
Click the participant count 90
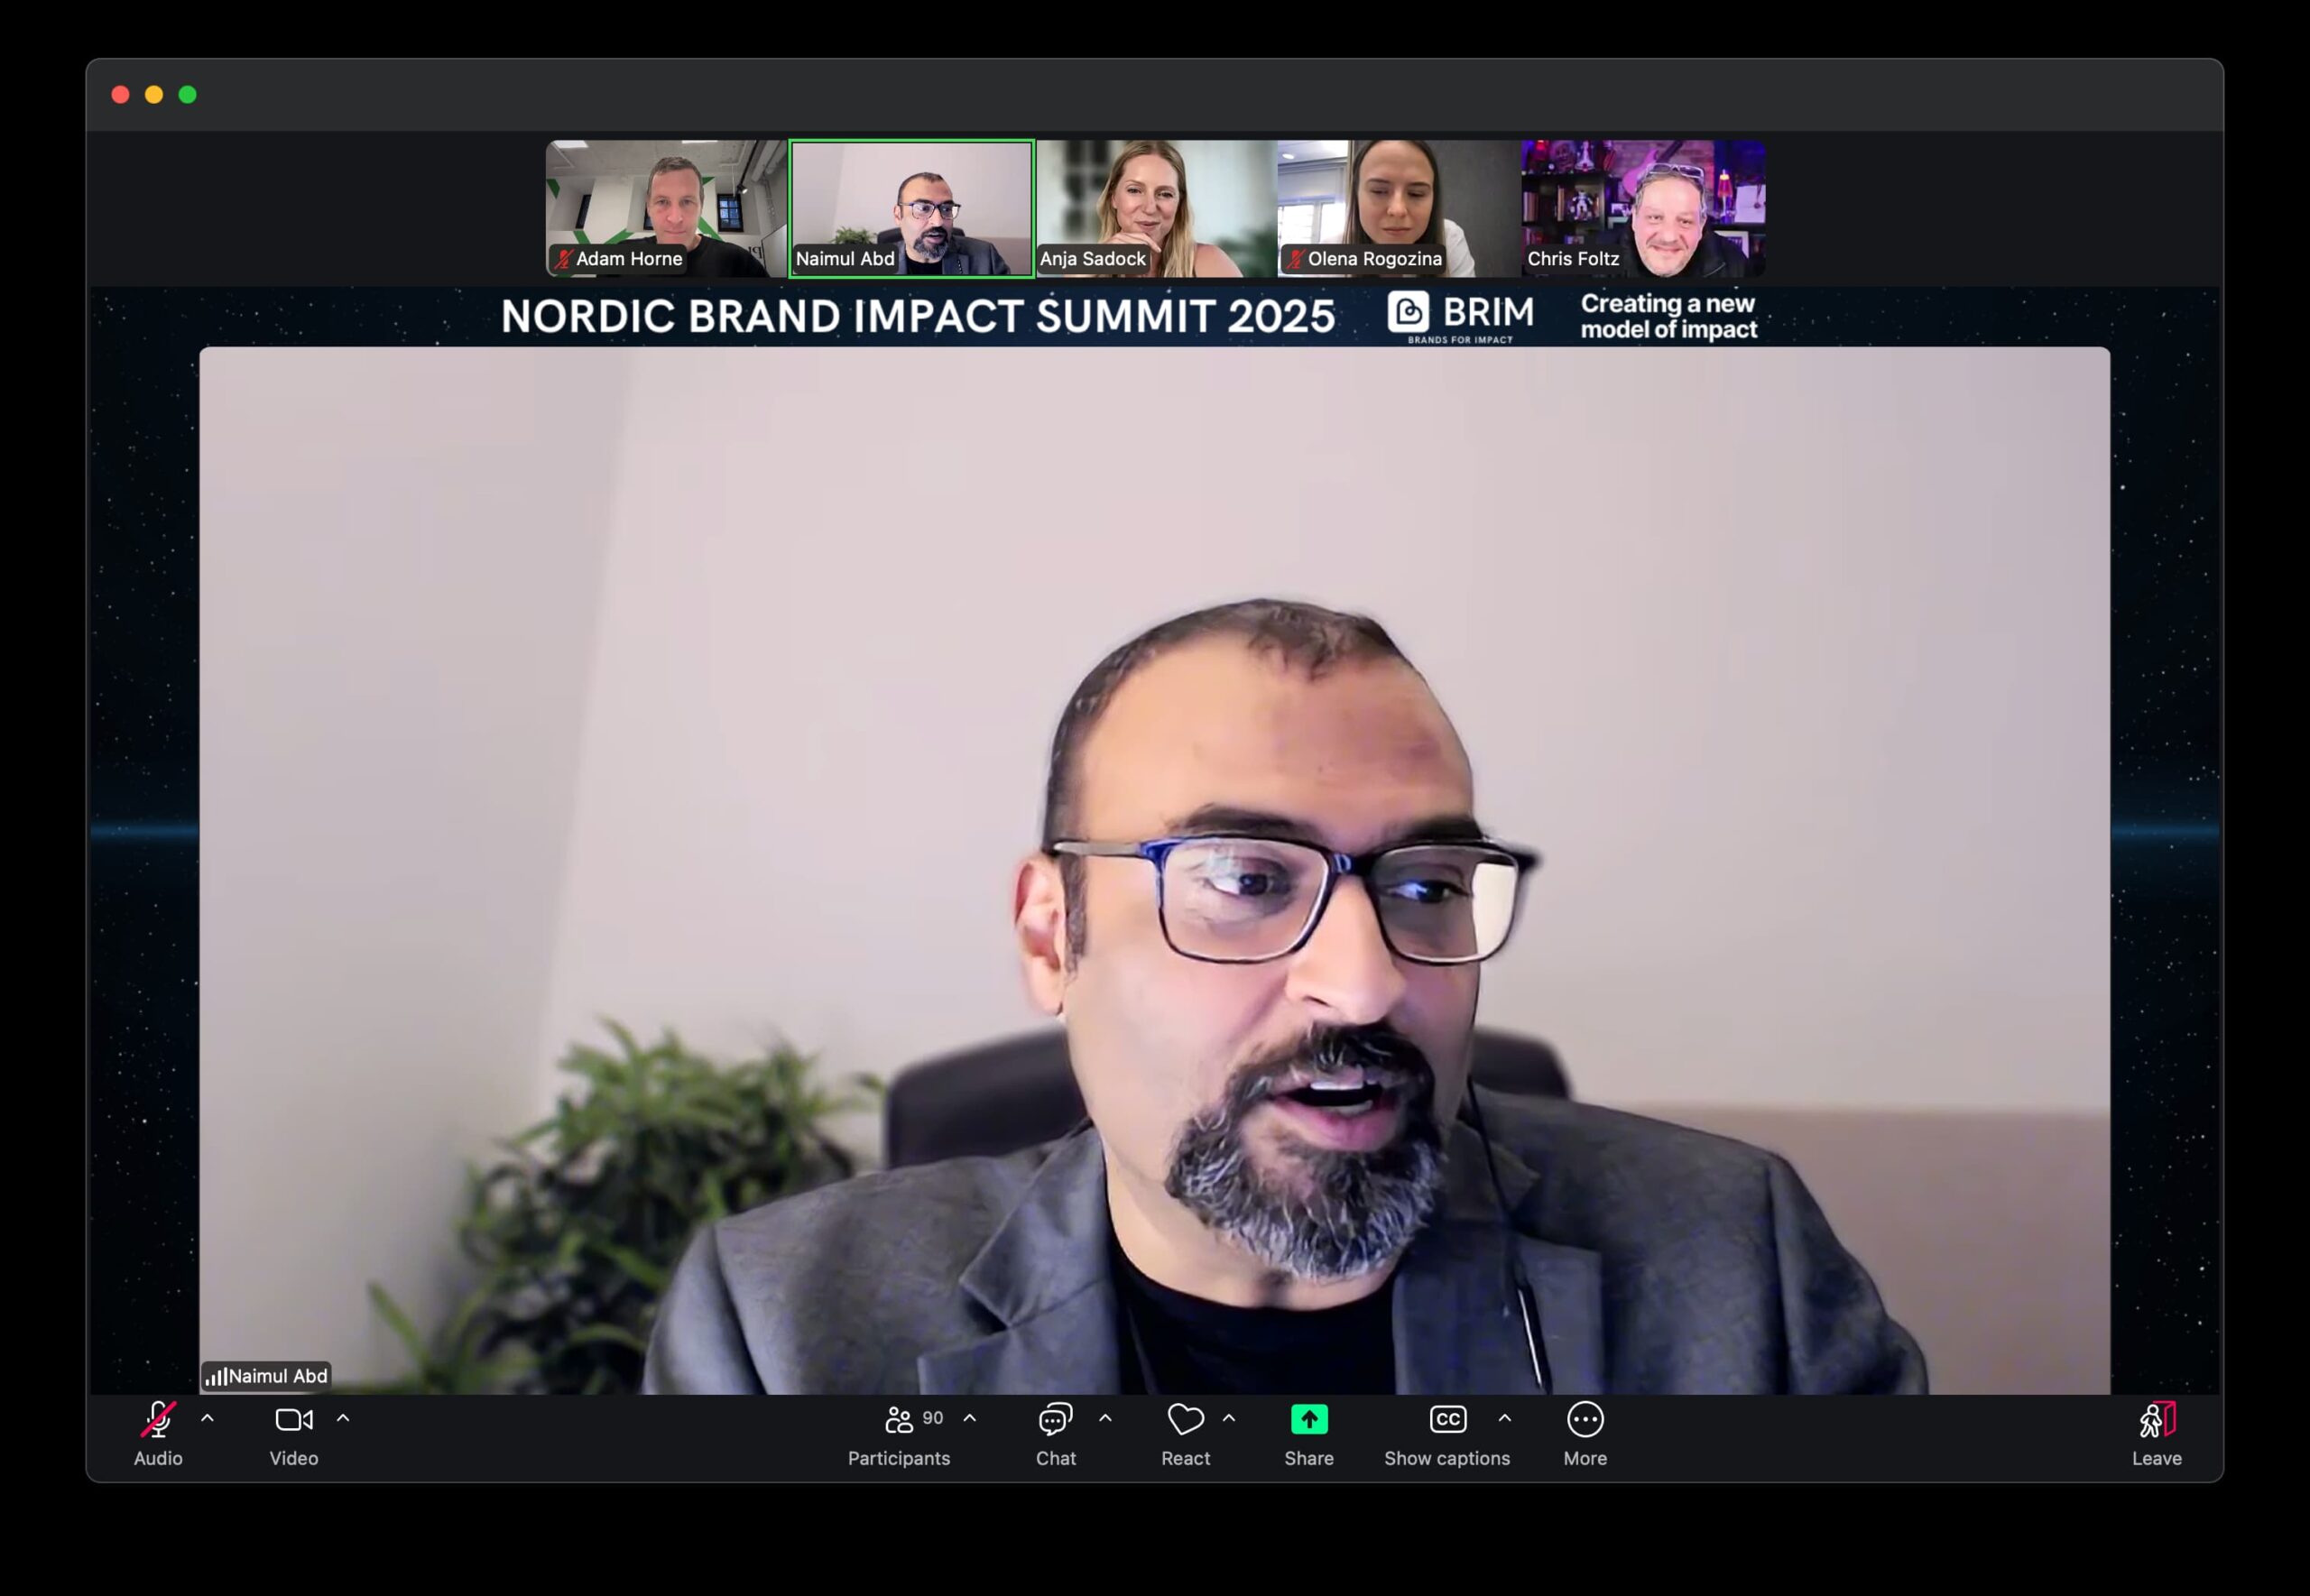932,1418
